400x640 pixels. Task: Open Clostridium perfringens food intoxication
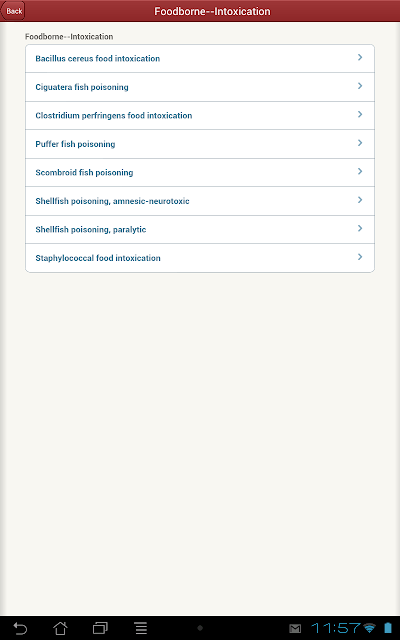point(200,116)
